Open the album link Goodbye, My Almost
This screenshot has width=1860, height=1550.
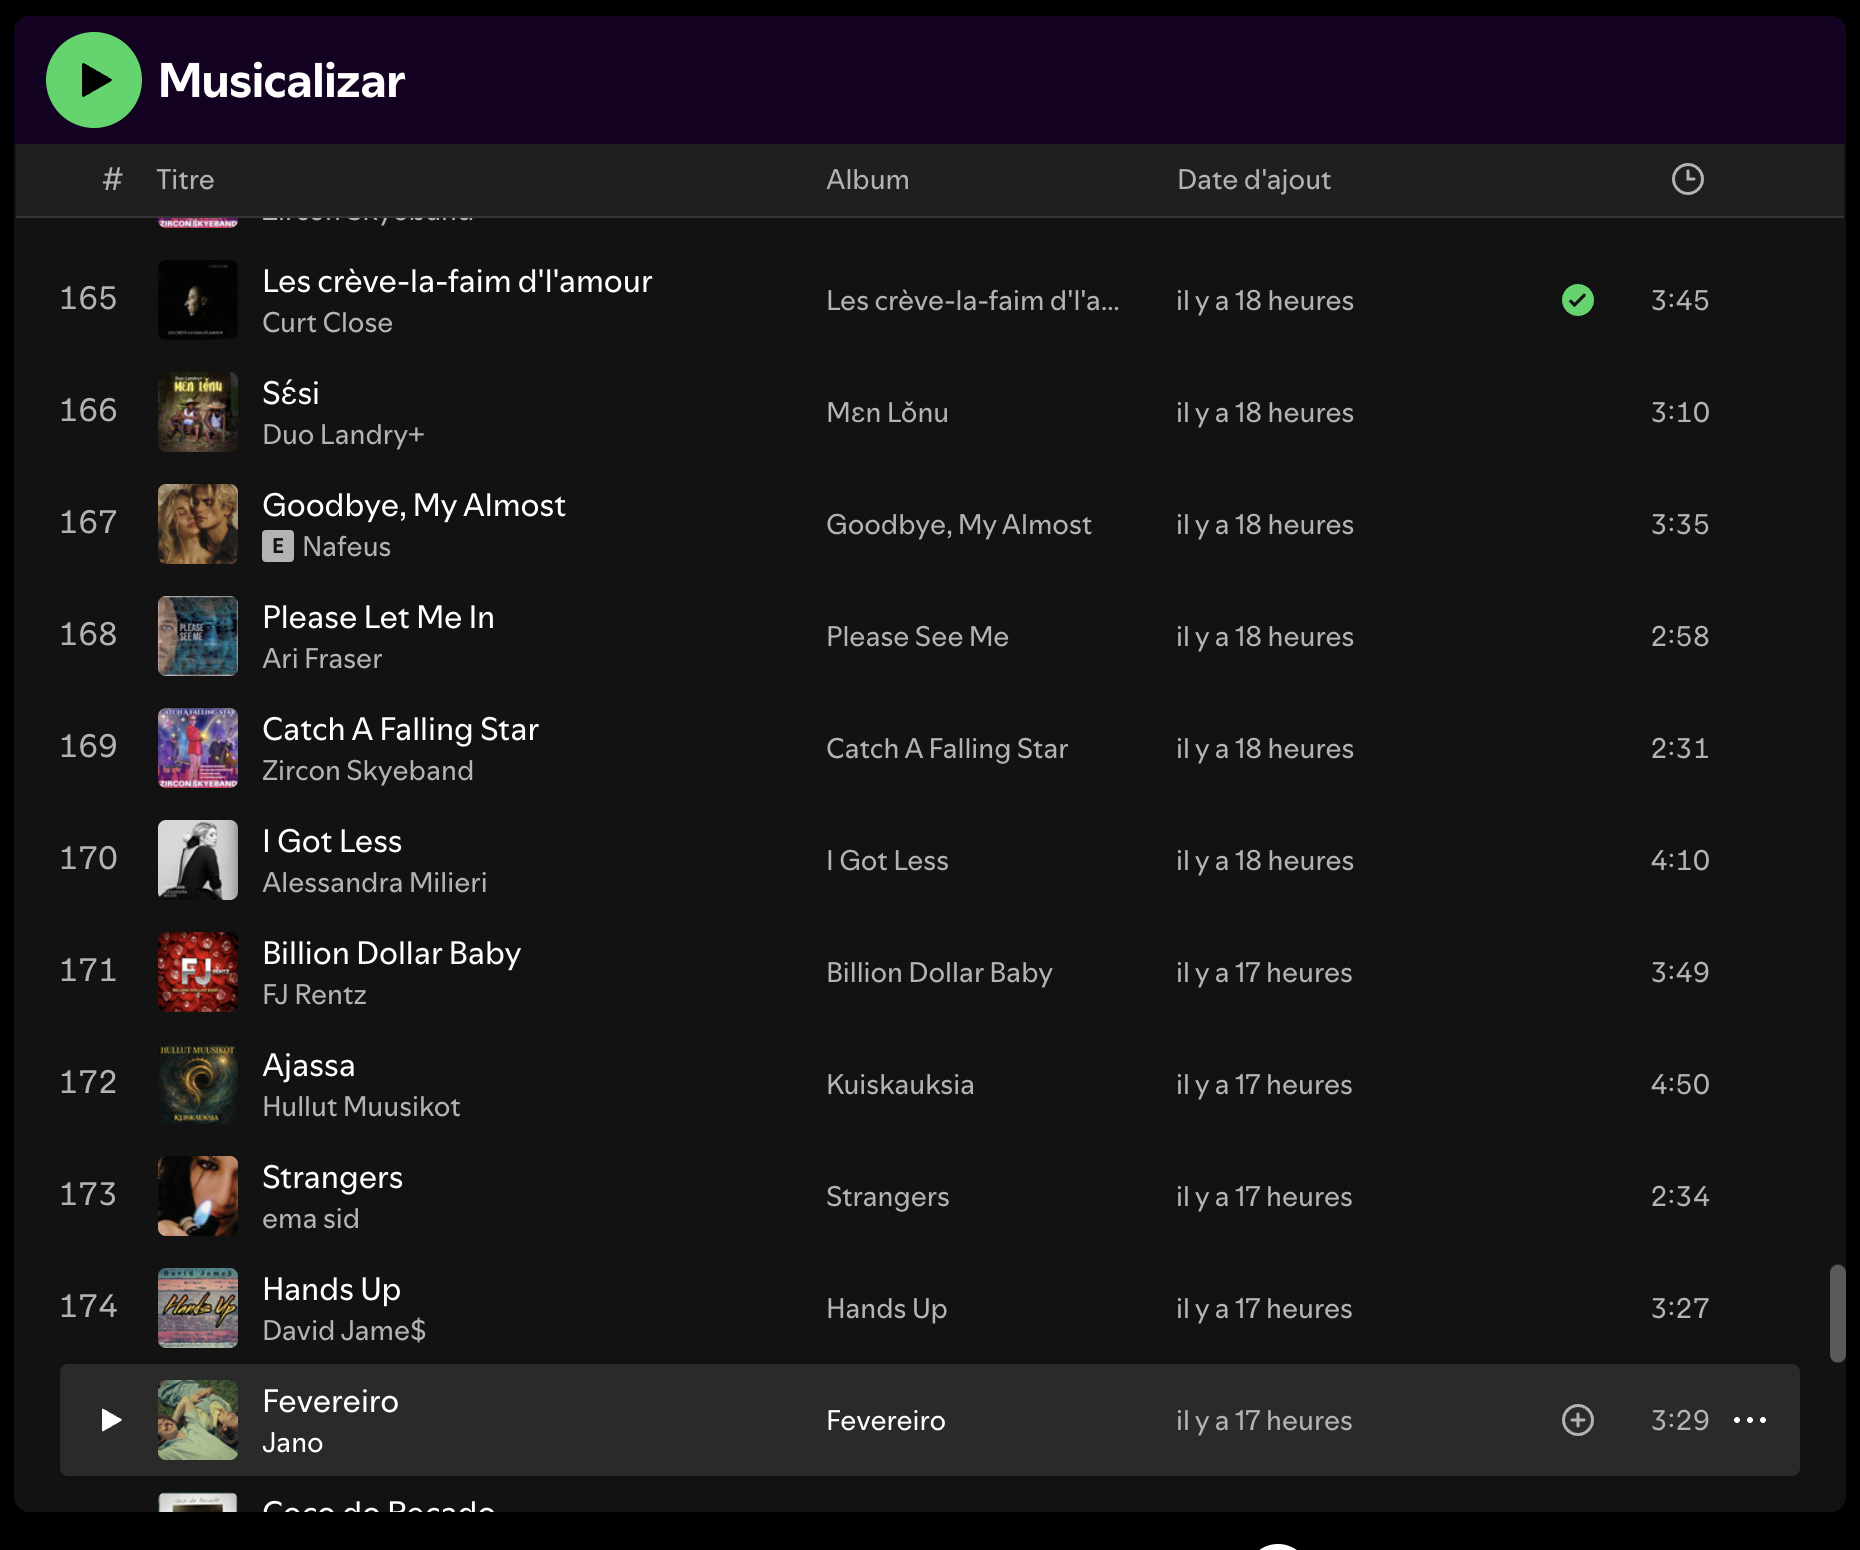958,525
